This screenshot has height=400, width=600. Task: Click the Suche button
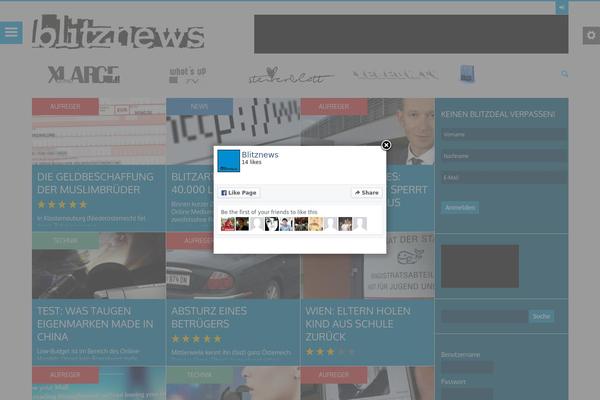(x=541, y=317)
